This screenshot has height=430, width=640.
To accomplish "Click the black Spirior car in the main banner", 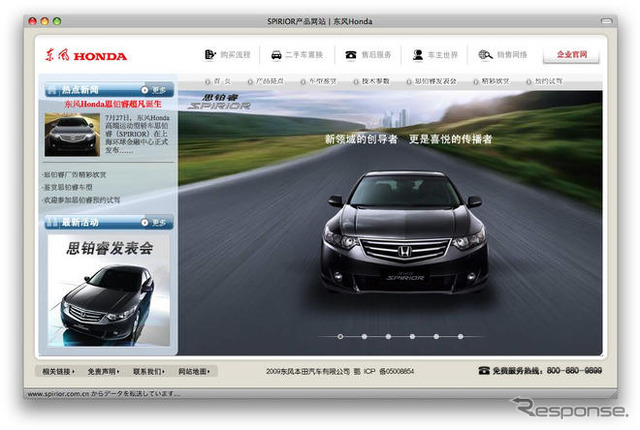I will pyautogui.click(x=404, y=232).
